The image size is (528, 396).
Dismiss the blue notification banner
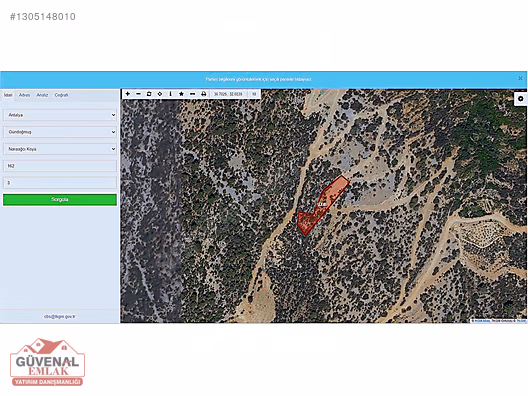[x=520, y=78]
